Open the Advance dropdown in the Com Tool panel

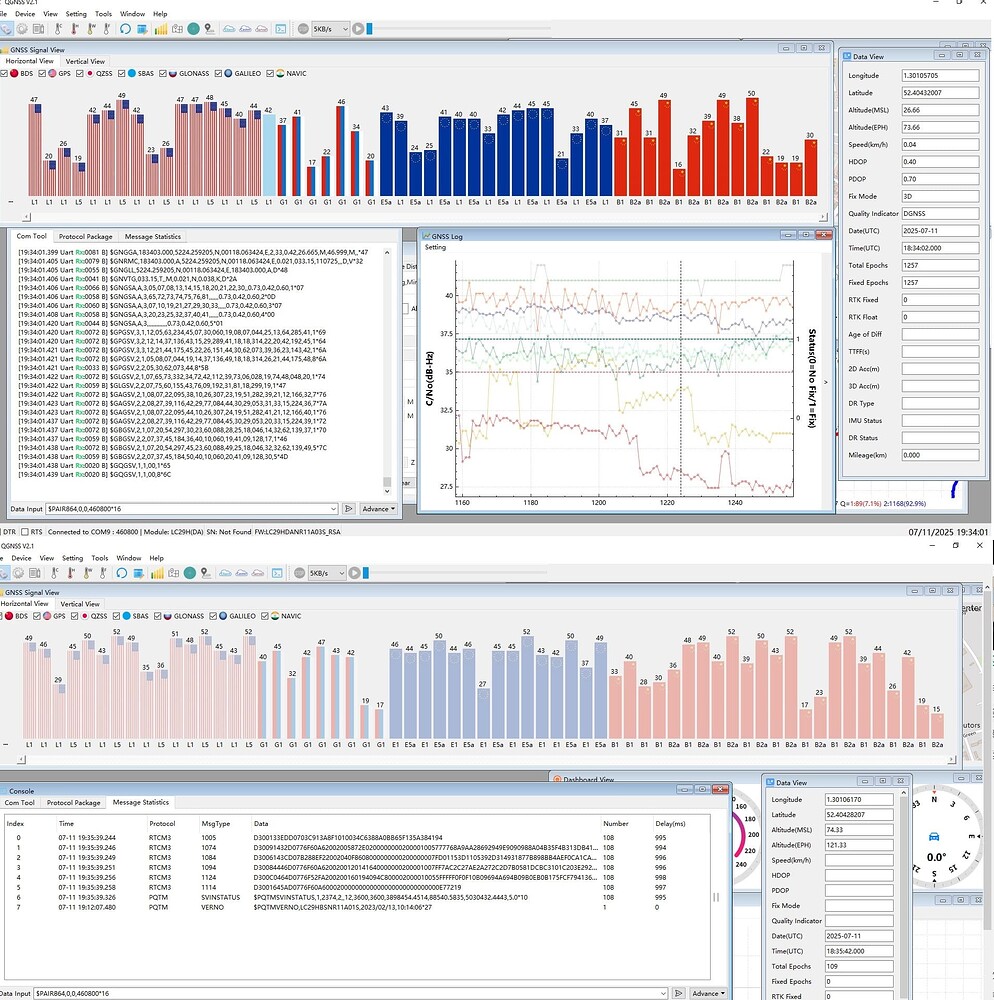coord(379,509)
